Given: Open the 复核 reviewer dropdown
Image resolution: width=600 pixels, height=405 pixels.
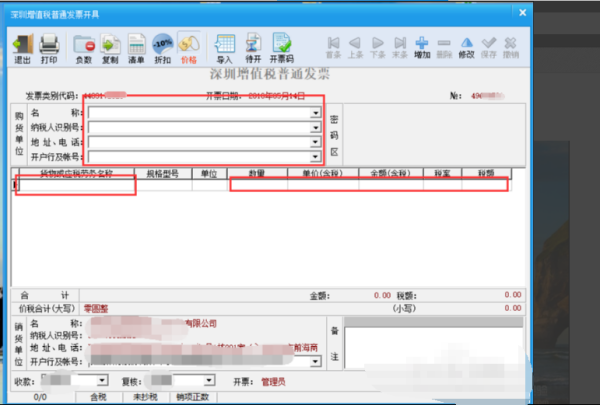Looking at the screenshot, I should point(209,381).
